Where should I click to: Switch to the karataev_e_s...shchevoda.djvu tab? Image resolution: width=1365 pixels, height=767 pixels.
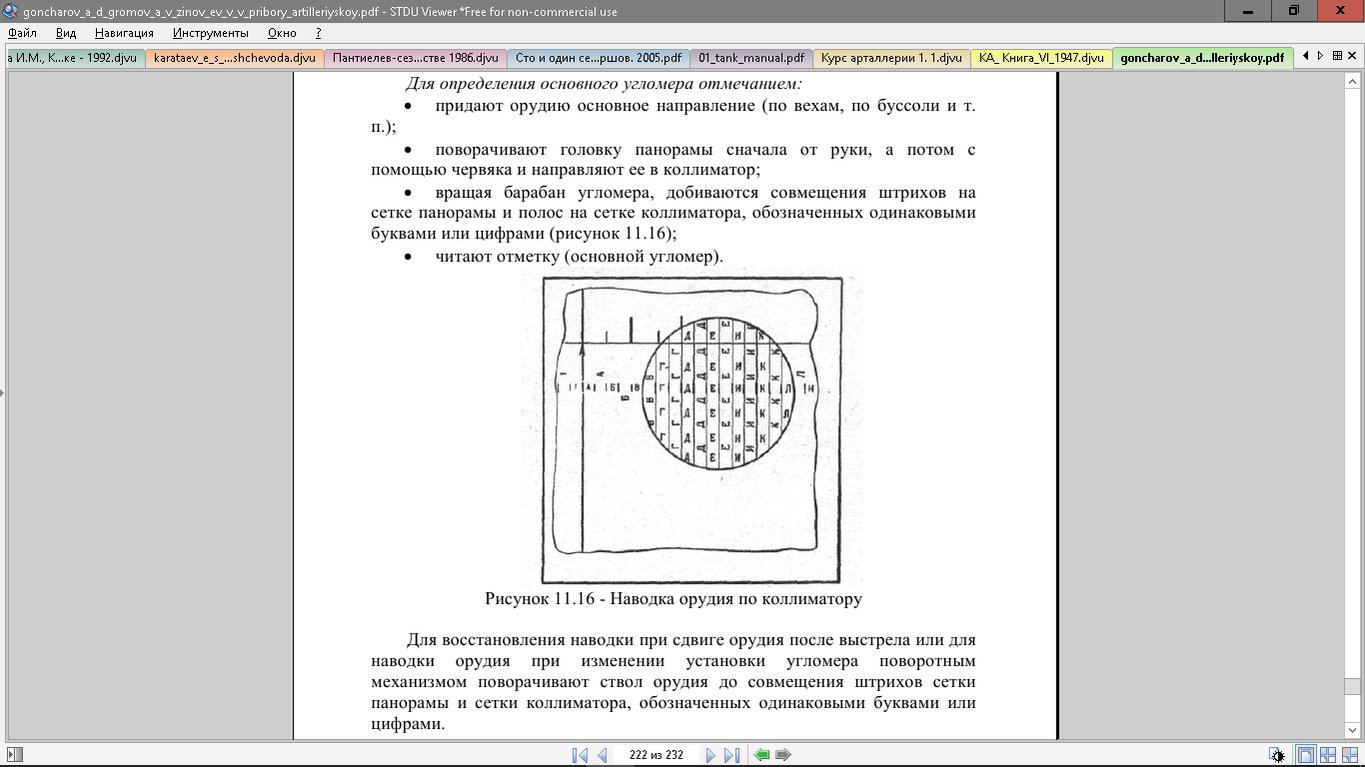click(234, 58)
